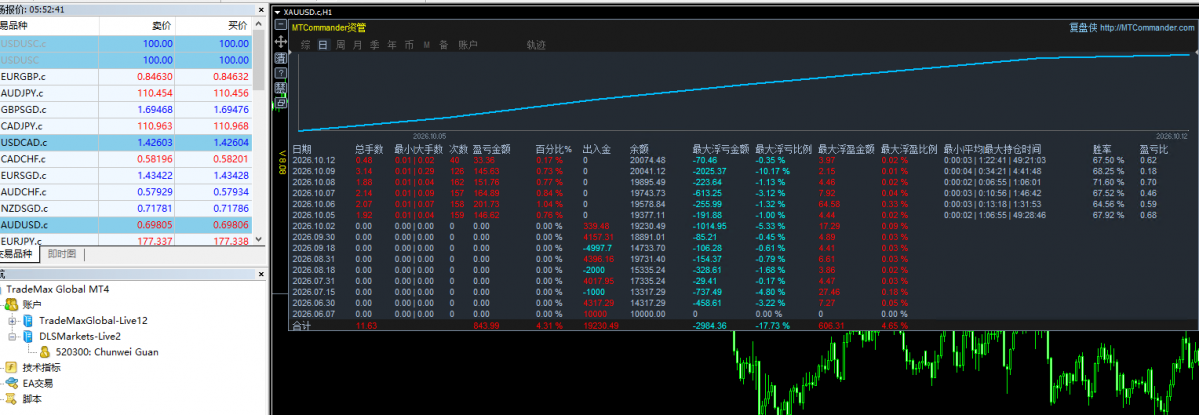Click the 2026.10.08 date row
The image size is (1199, 415).
(314, 182)
